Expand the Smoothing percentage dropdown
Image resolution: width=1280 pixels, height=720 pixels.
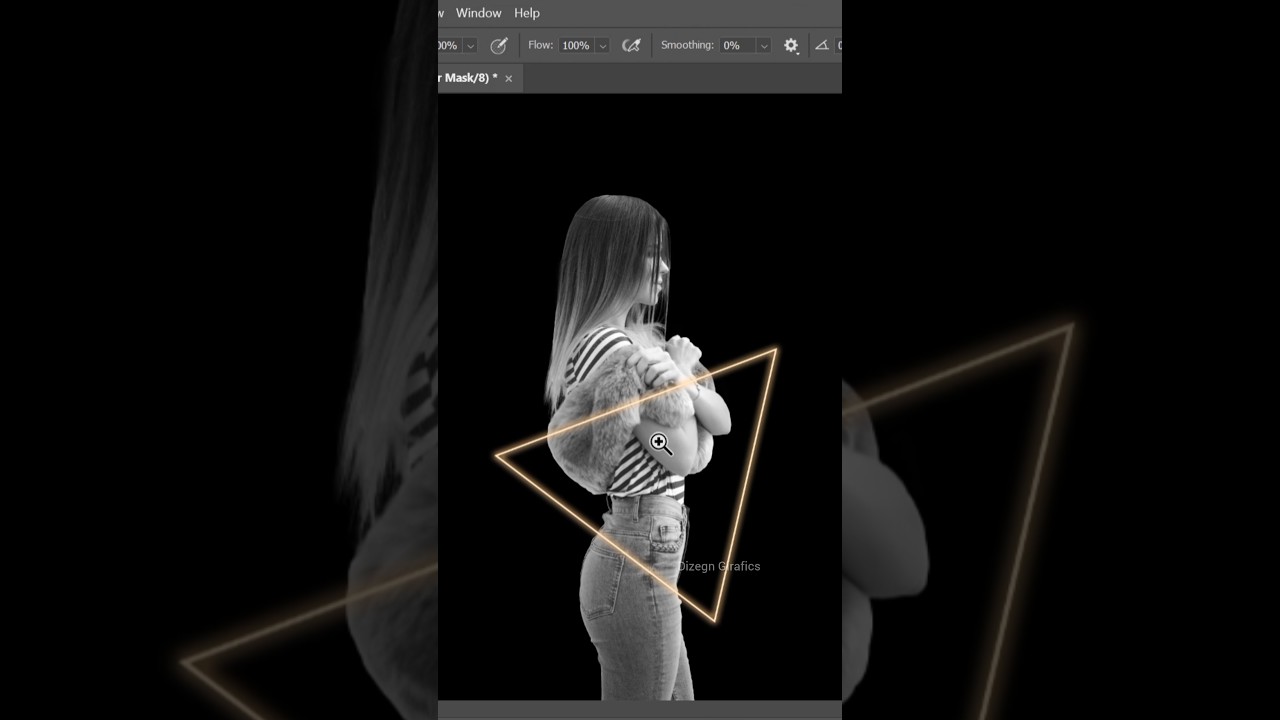point(764,46)
